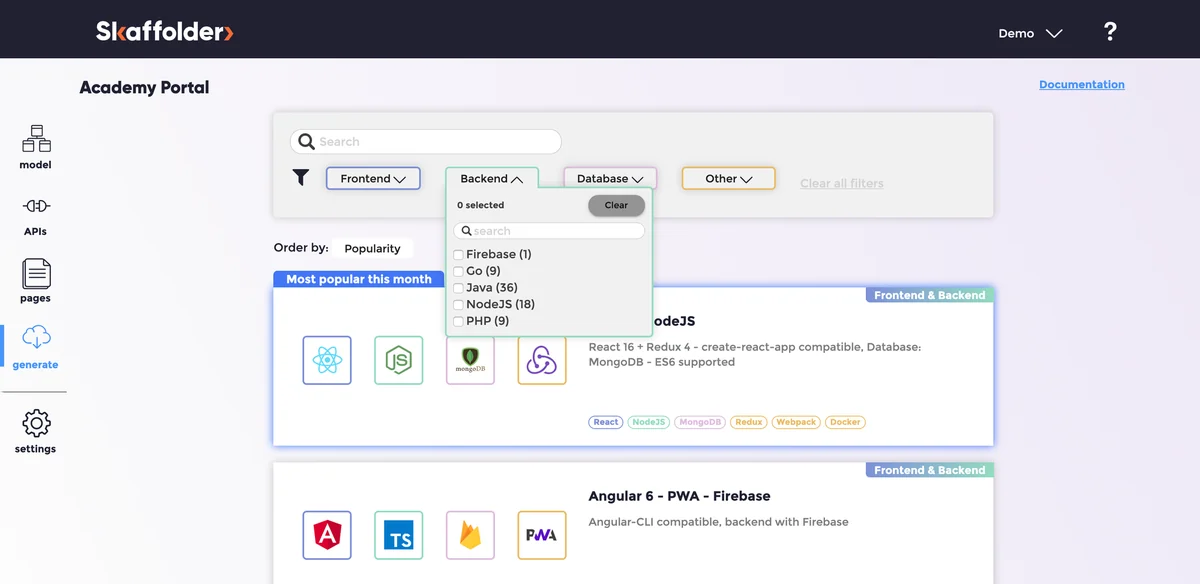
Task: Open the Other filter dropdown
Action: 728,179
